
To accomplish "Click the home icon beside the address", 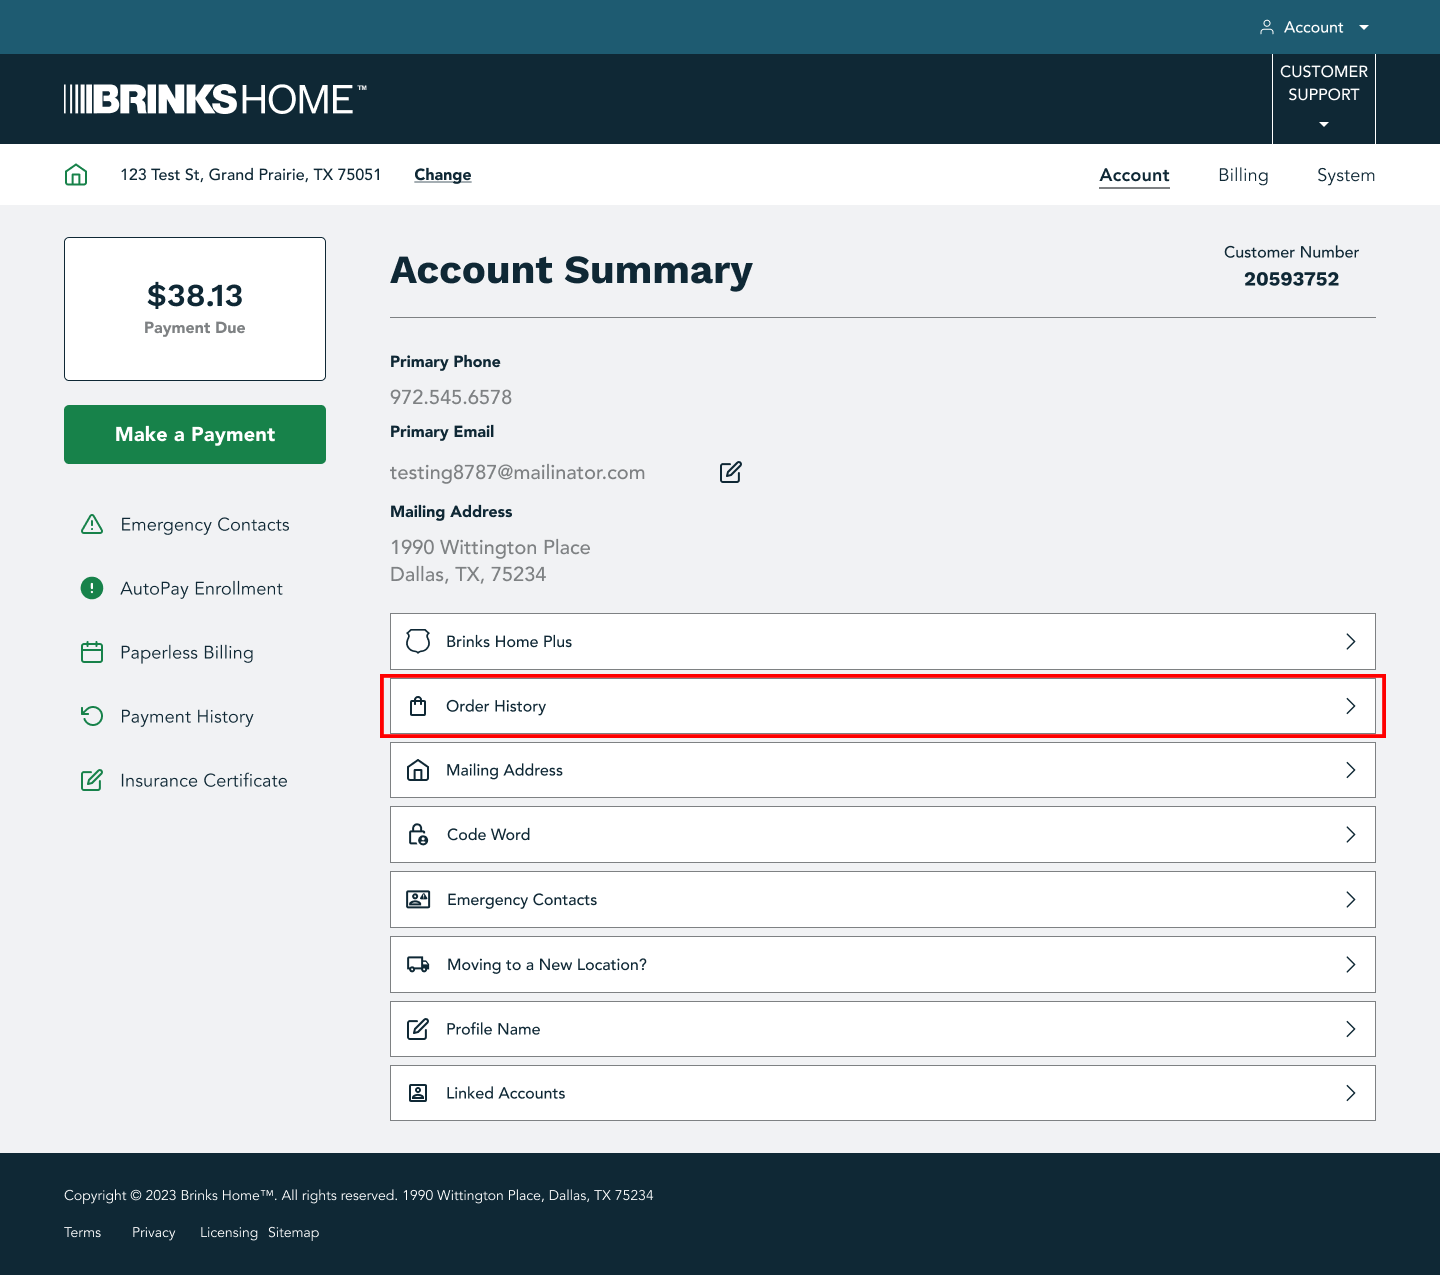I will (x=76, y=175).
